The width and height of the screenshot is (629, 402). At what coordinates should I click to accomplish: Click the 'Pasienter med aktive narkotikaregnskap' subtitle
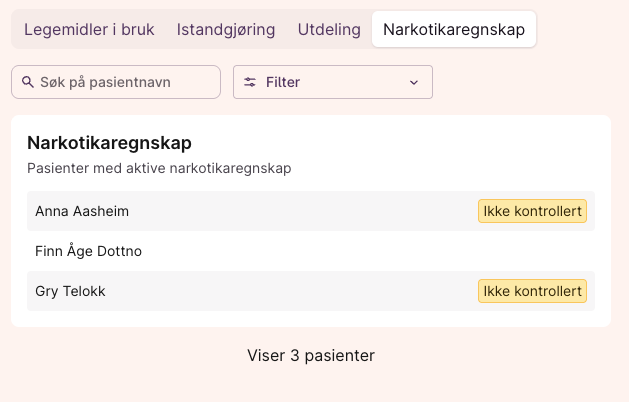[159, 168]
